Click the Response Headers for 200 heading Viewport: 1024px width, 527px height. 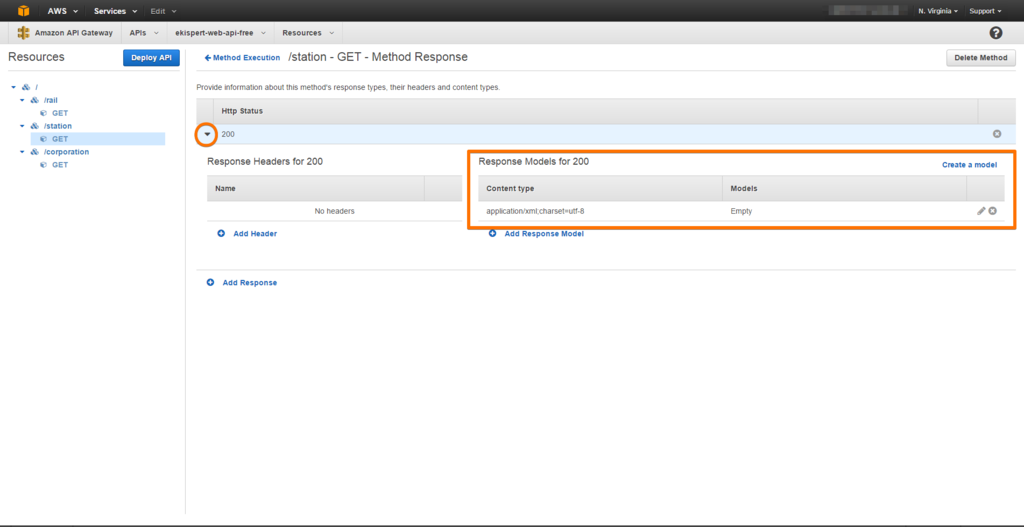(x=264, y=161)
